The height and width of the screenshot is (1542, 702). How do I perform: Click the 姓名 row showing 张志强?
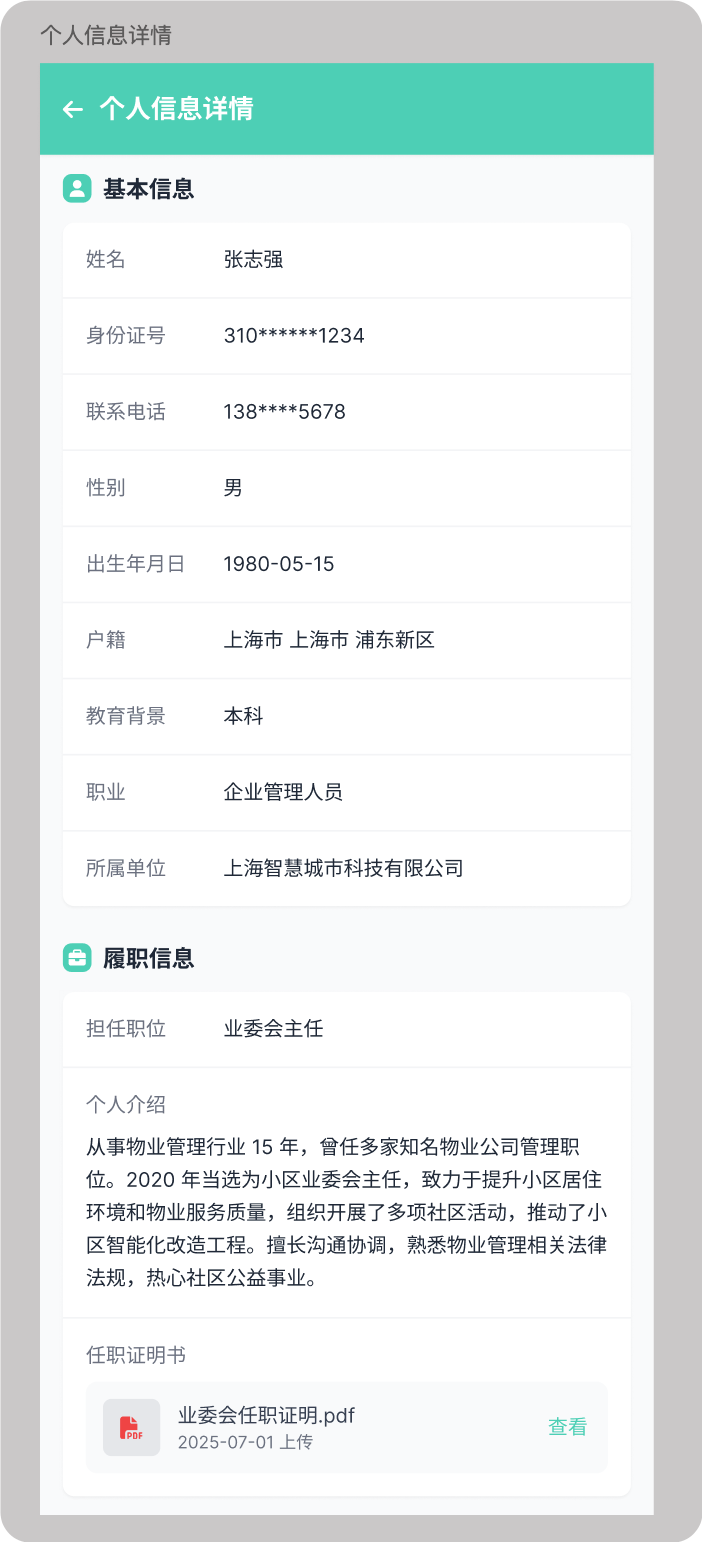tap(251, 259)
